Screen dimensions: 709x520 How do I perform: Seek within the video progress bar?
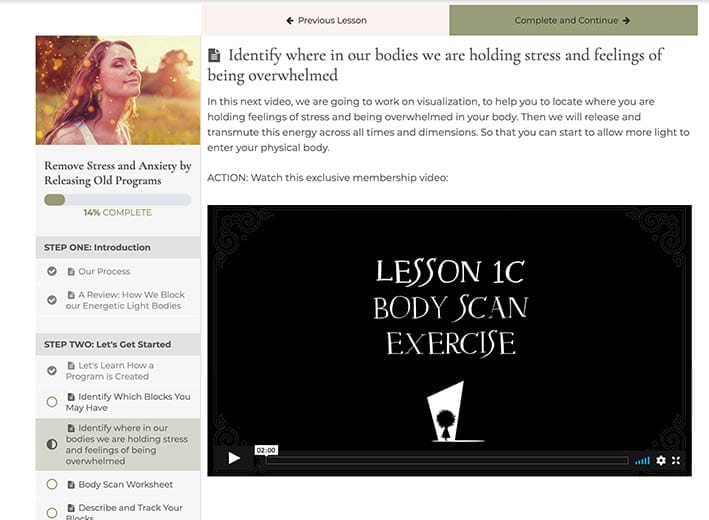(447, 460)
